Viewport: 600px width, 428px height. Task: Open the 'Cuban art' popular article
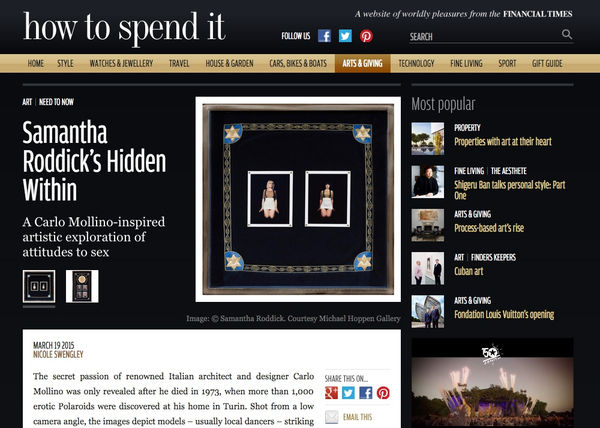(x=468, y=271)
